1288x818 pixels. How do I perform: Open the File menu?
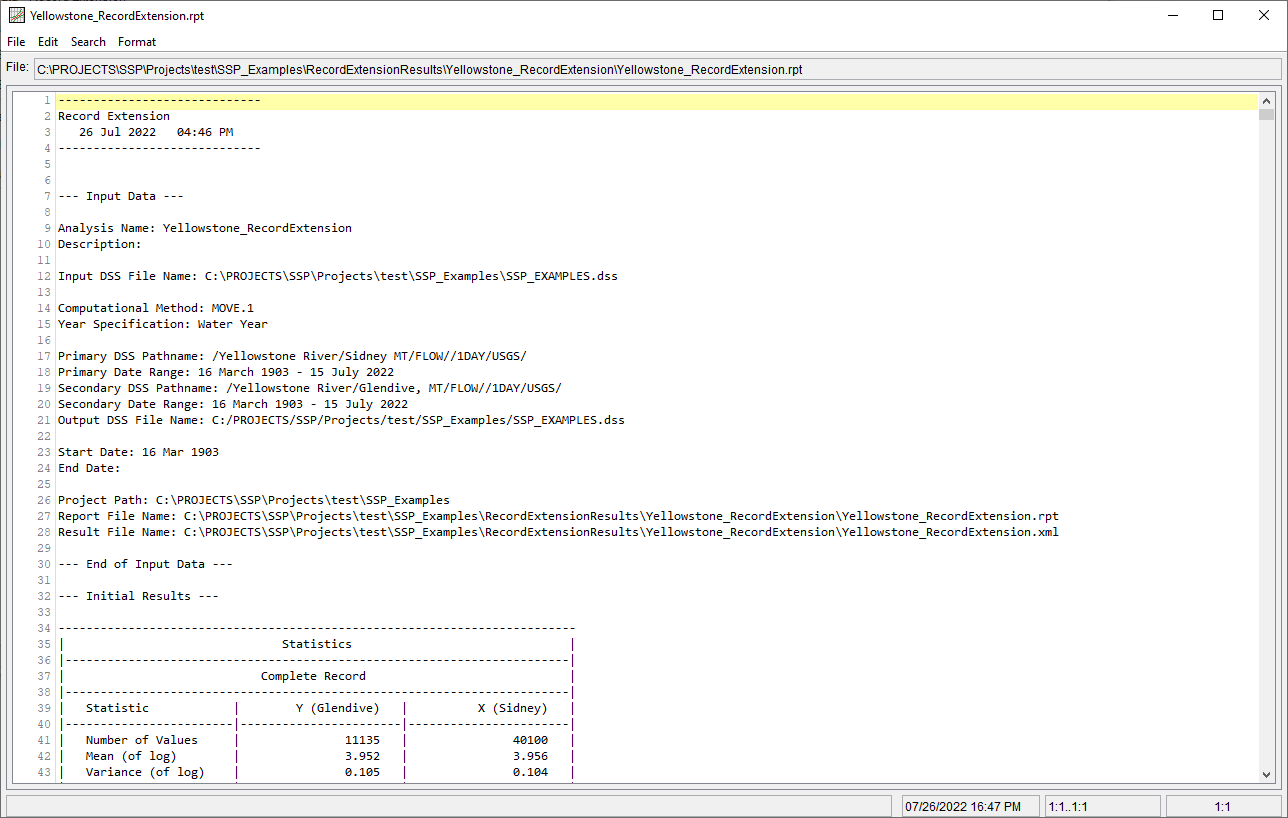click(x=15, y=42)
